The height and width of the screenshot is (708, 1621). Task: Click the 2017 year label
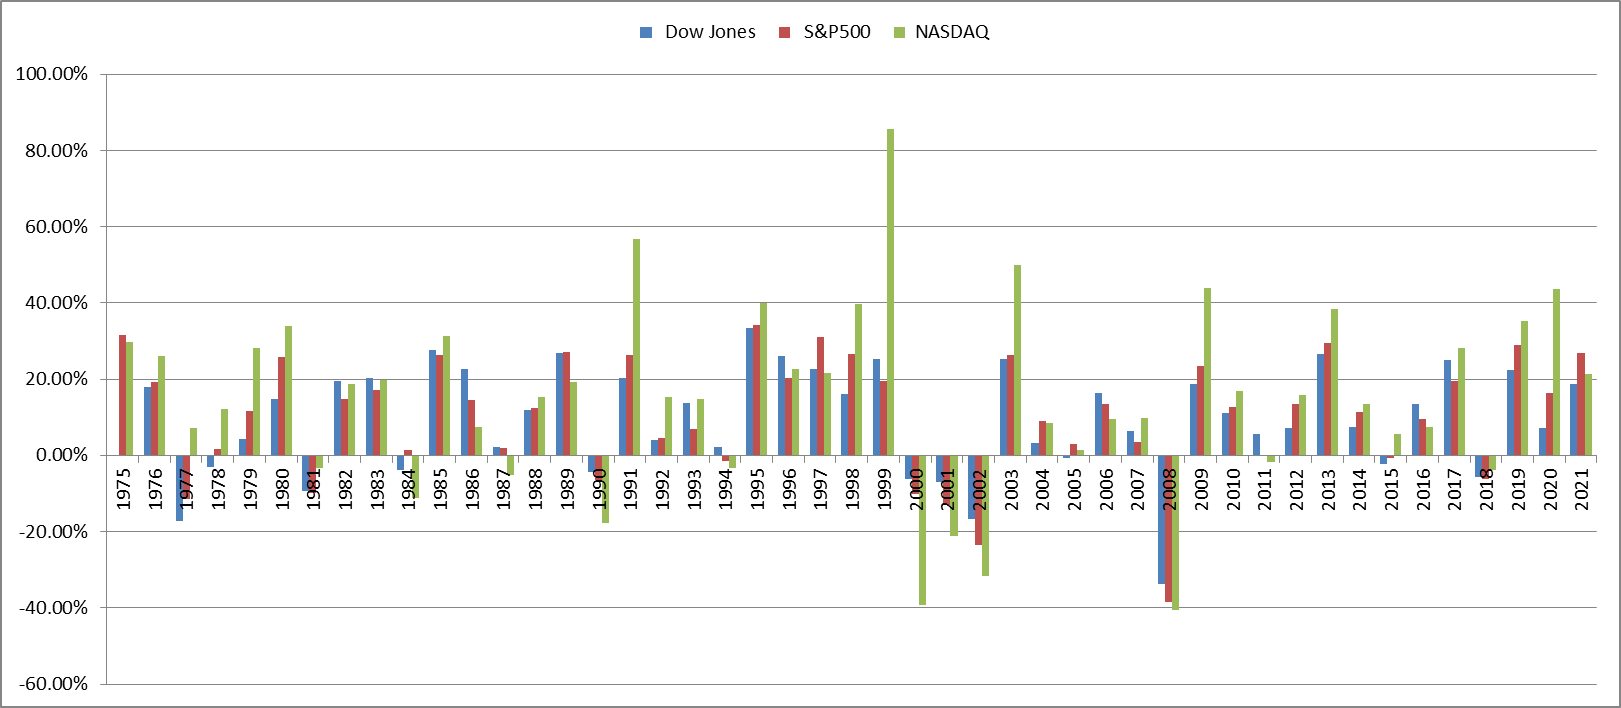coord(1455,487)
